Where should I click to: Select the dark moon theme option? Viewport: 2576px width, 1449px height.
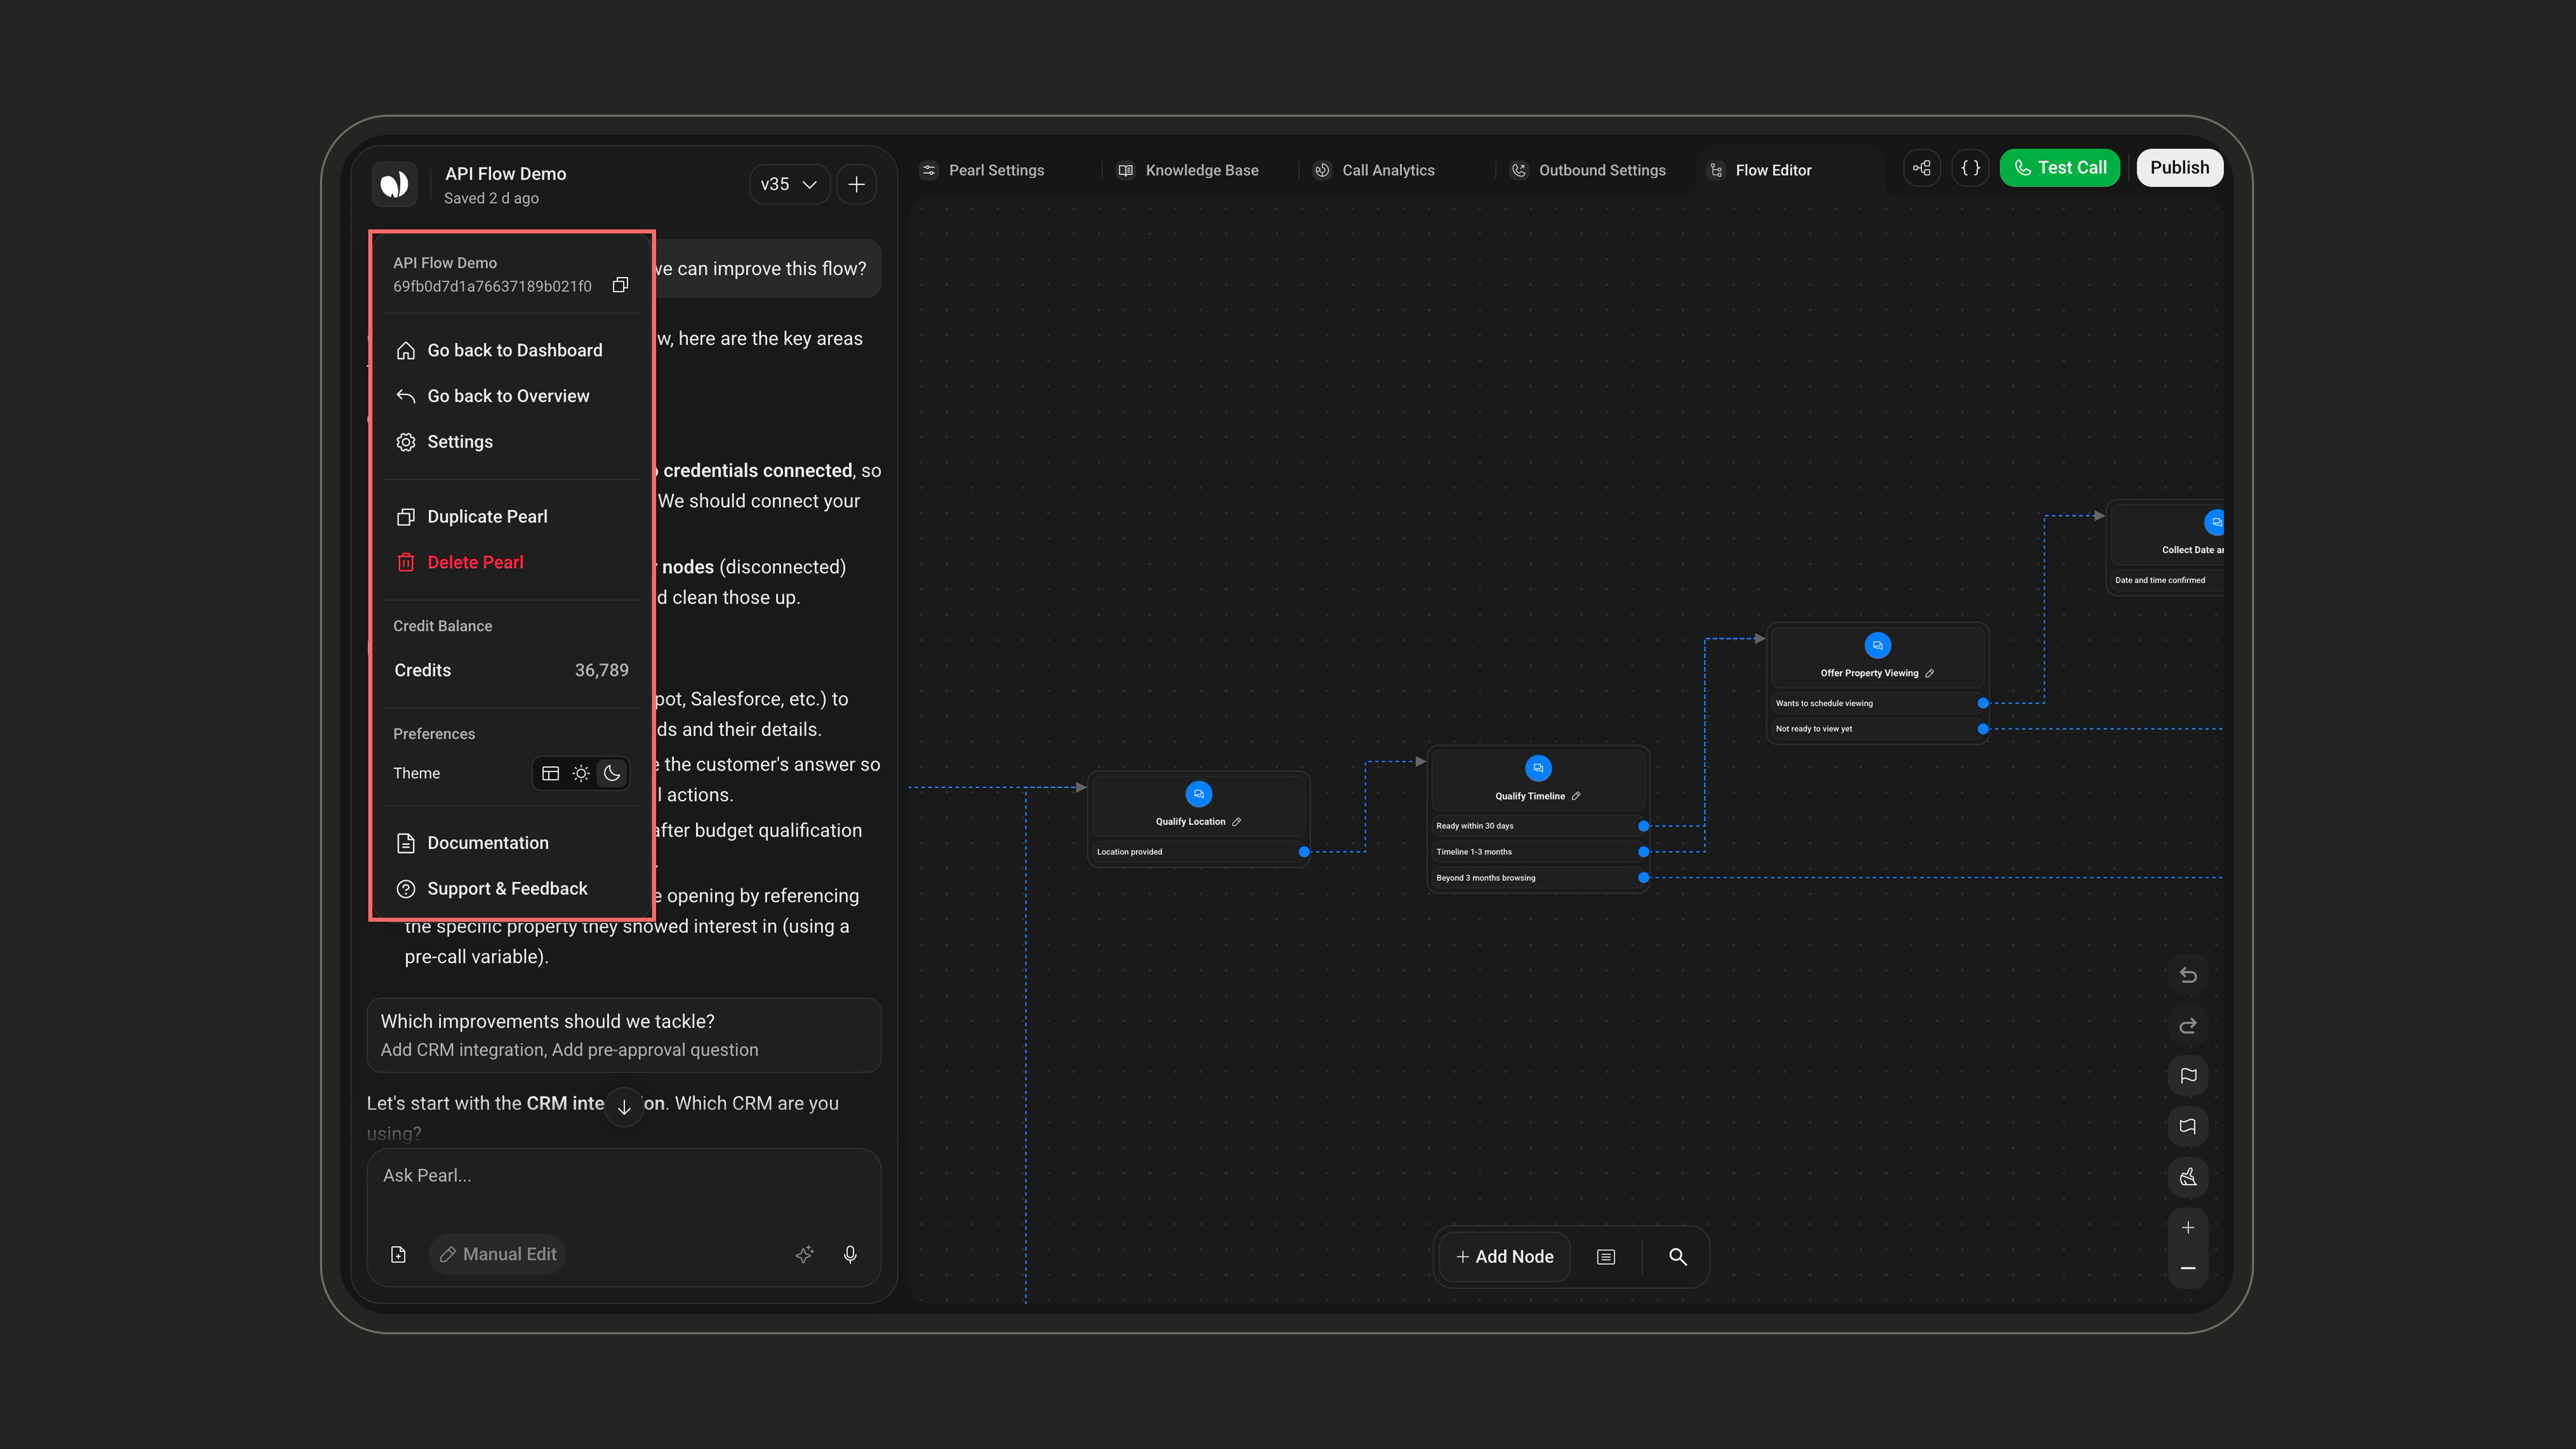pos(612,773)
